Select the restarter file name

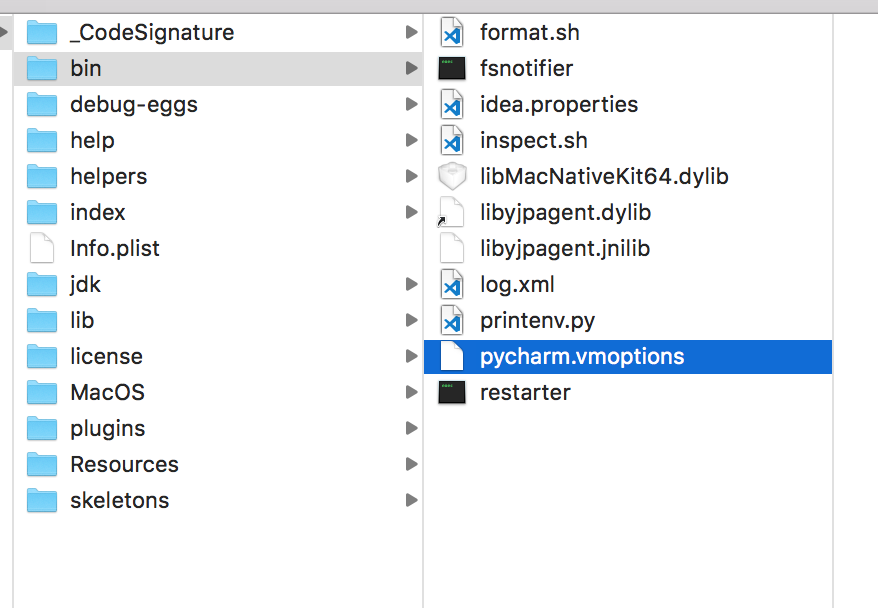point(525,392)
